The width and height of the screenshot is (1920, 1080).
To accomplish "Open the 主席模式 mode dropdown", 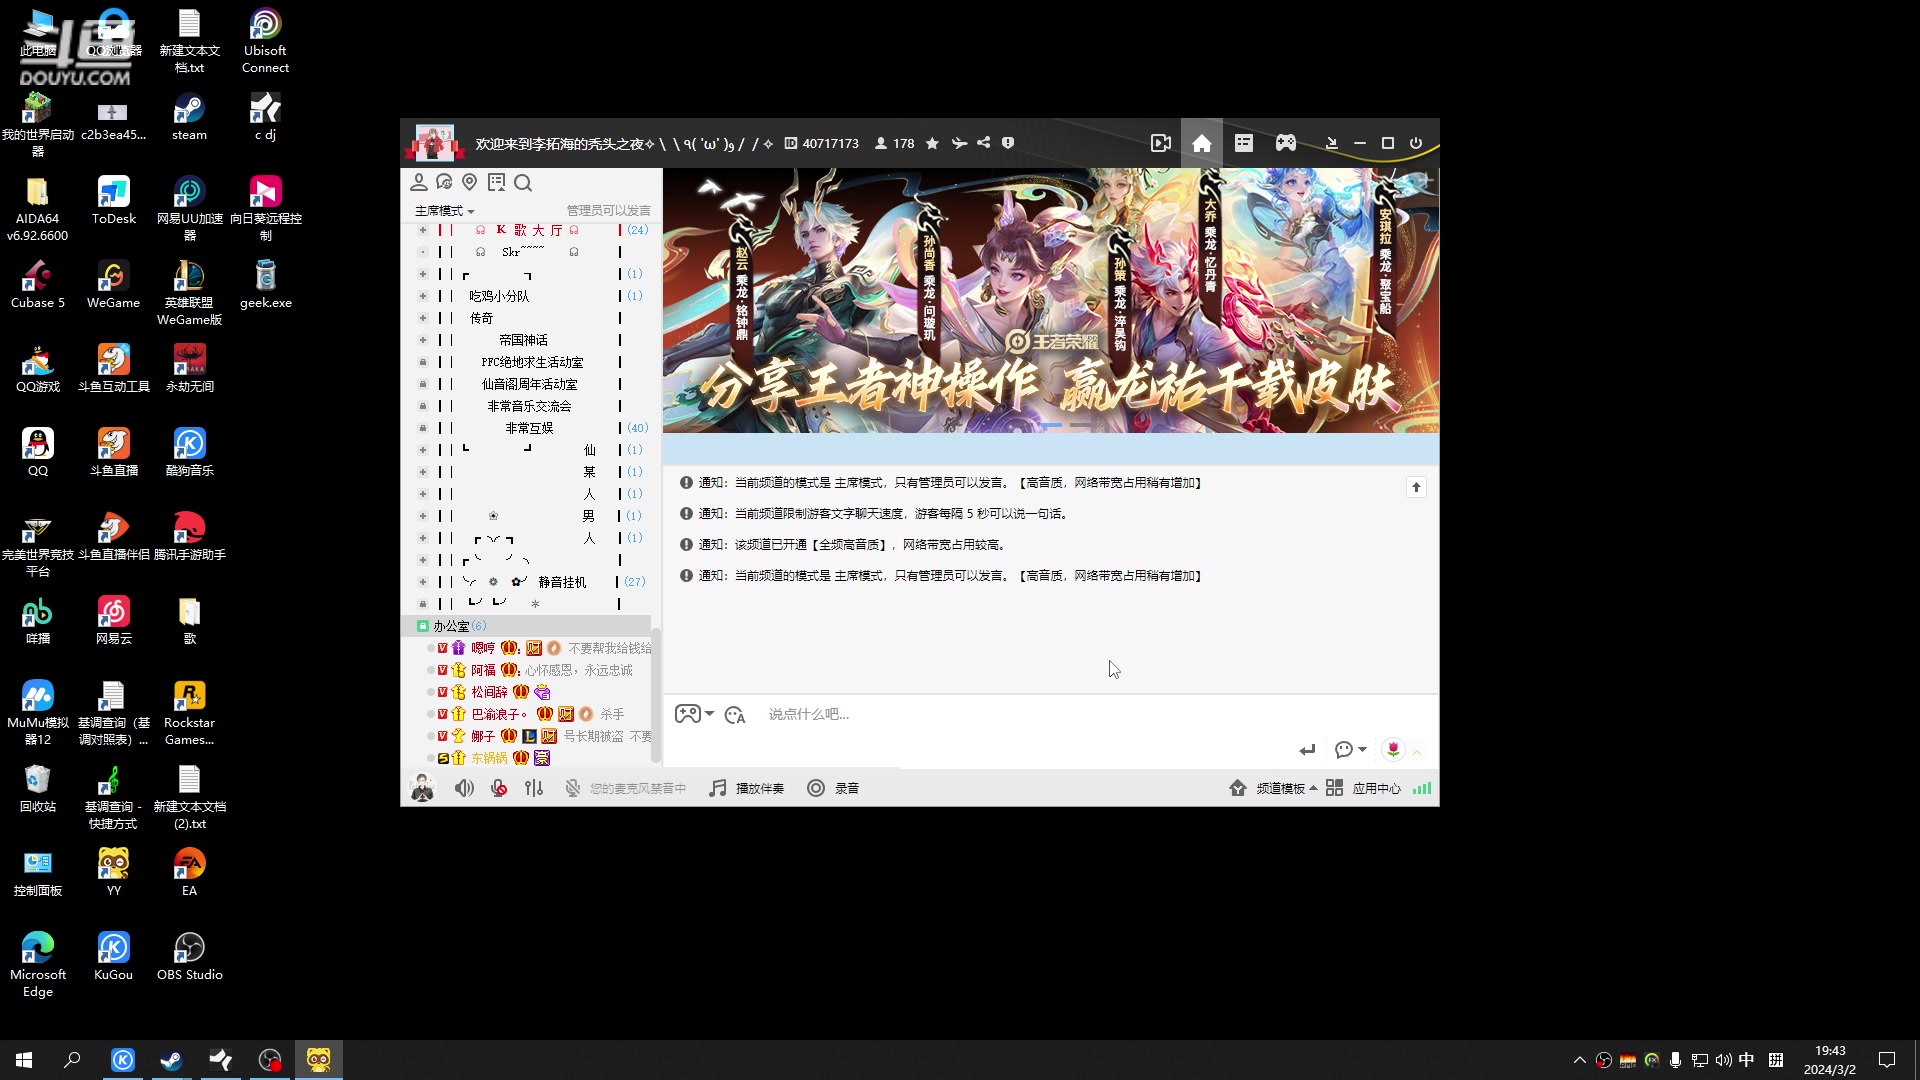I will (443, 211).
